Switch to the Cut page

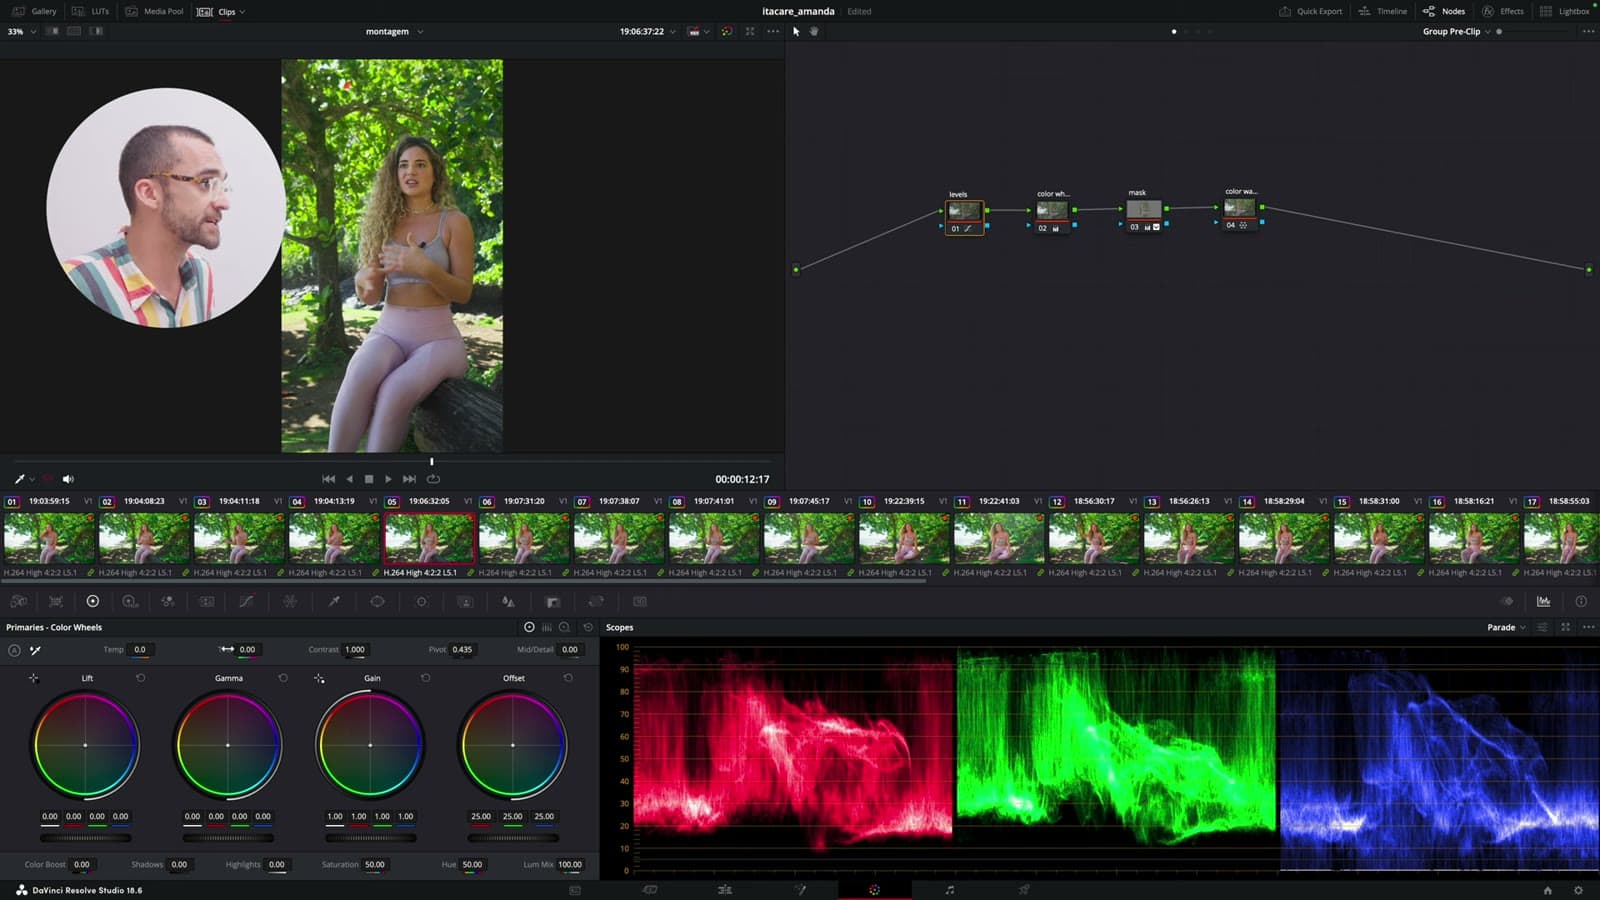point(650,890)
